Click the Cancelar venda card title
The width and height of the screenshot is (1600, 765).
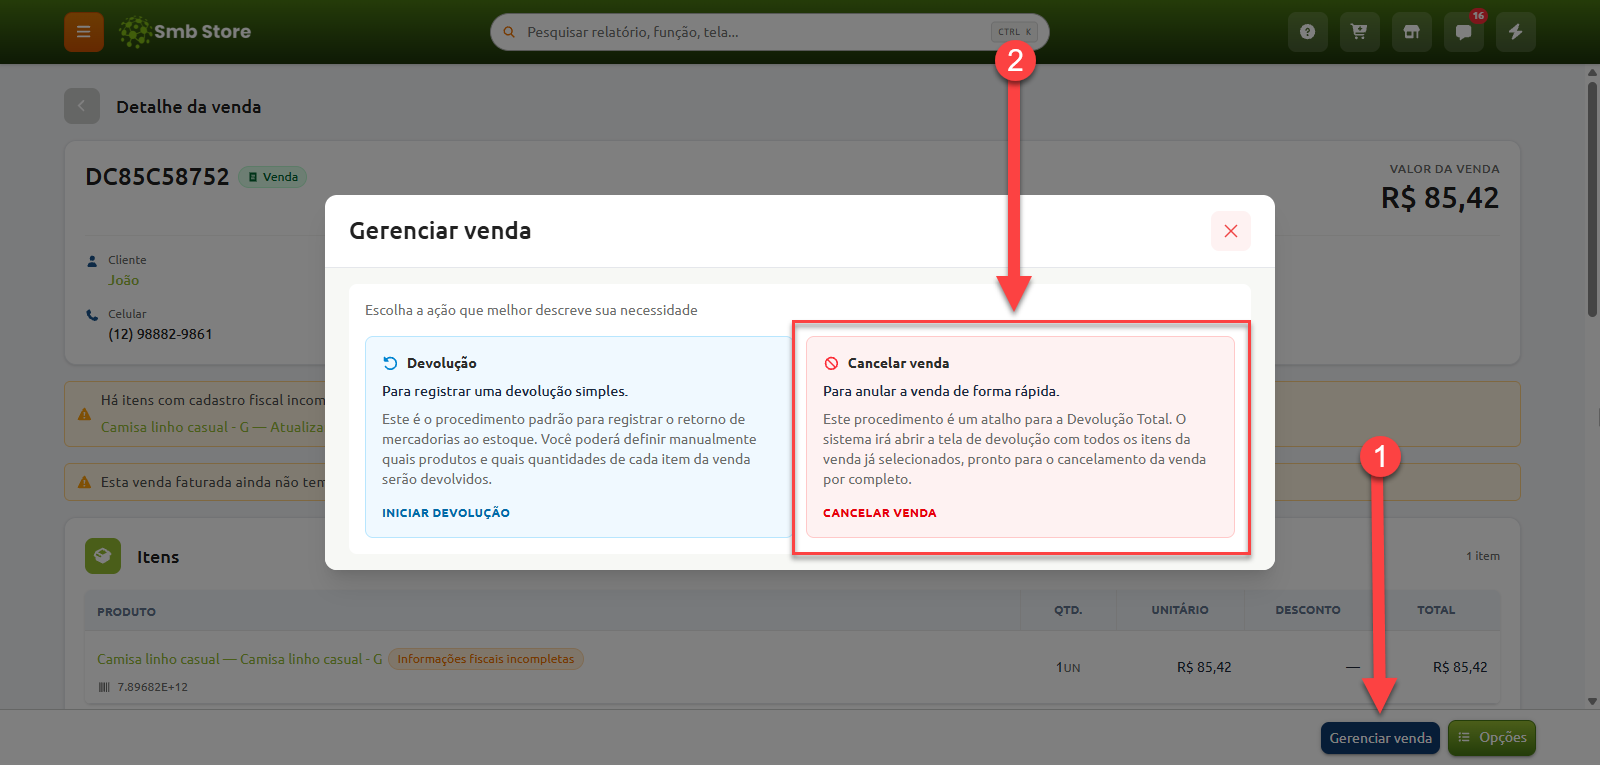pyautogui.click(x=898, y=363)
